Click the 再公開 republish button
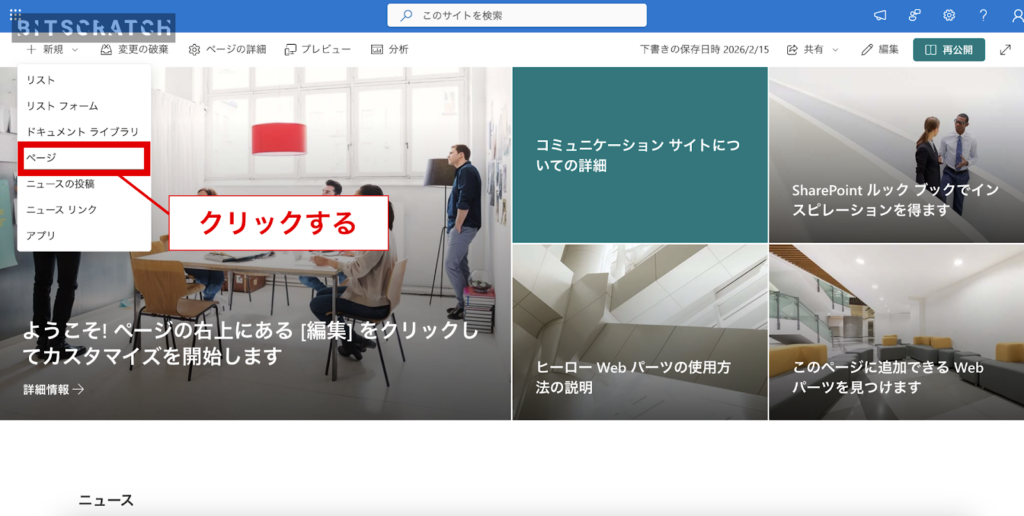This screenshot has width=1024, height=516. [948, 49]
